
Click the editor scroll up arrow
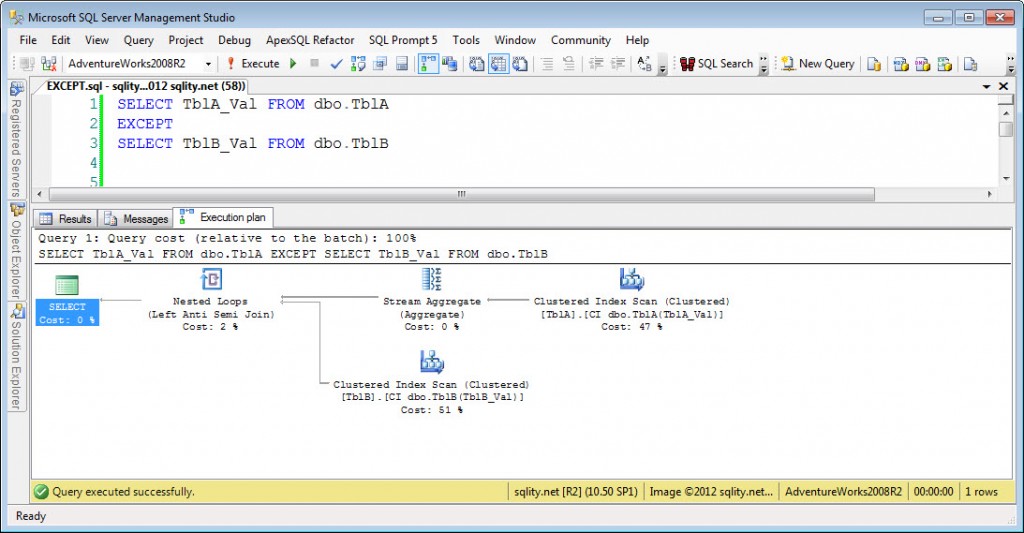point(1006,113)
